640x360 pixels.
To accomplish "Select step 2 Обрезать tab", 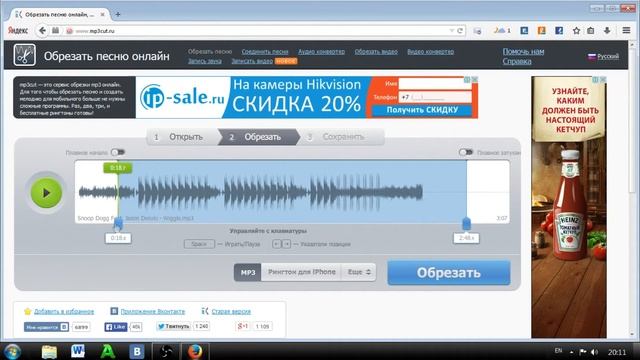I will click(x=259, y=137).
